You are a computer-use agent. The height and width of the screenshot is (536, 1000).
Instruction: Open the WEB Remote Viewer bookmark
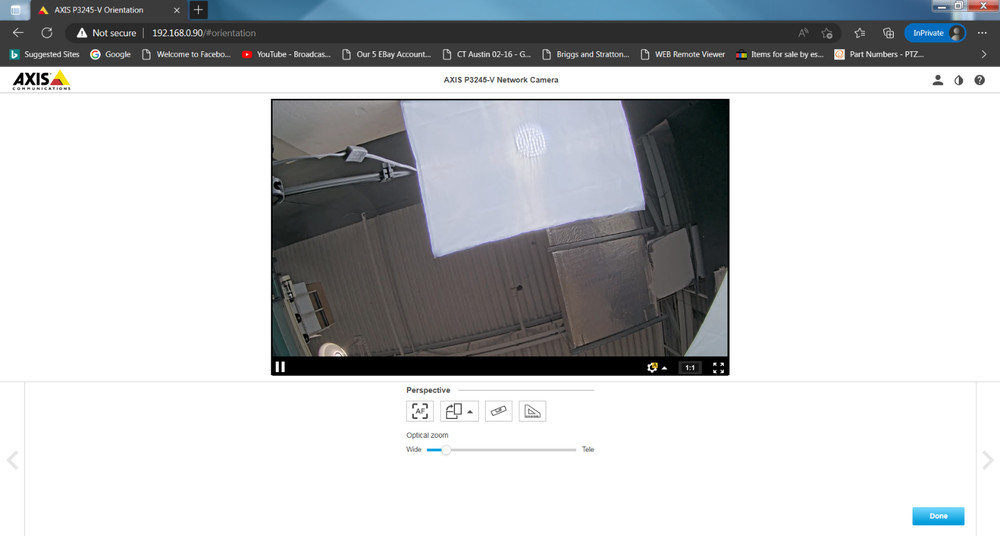pyautogui.click(x=683, y=54)
